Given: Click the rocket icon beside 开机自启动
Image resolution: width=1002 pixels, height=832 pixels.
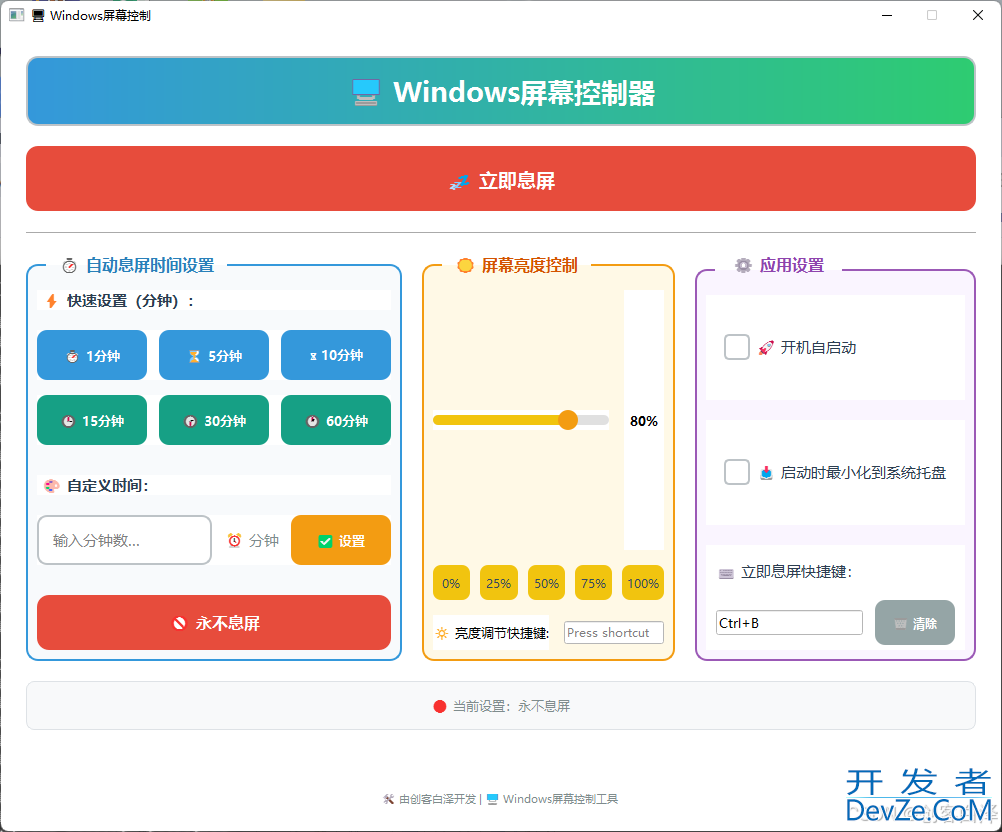Looking at the screenshot, I should click(x=766, y=348).
